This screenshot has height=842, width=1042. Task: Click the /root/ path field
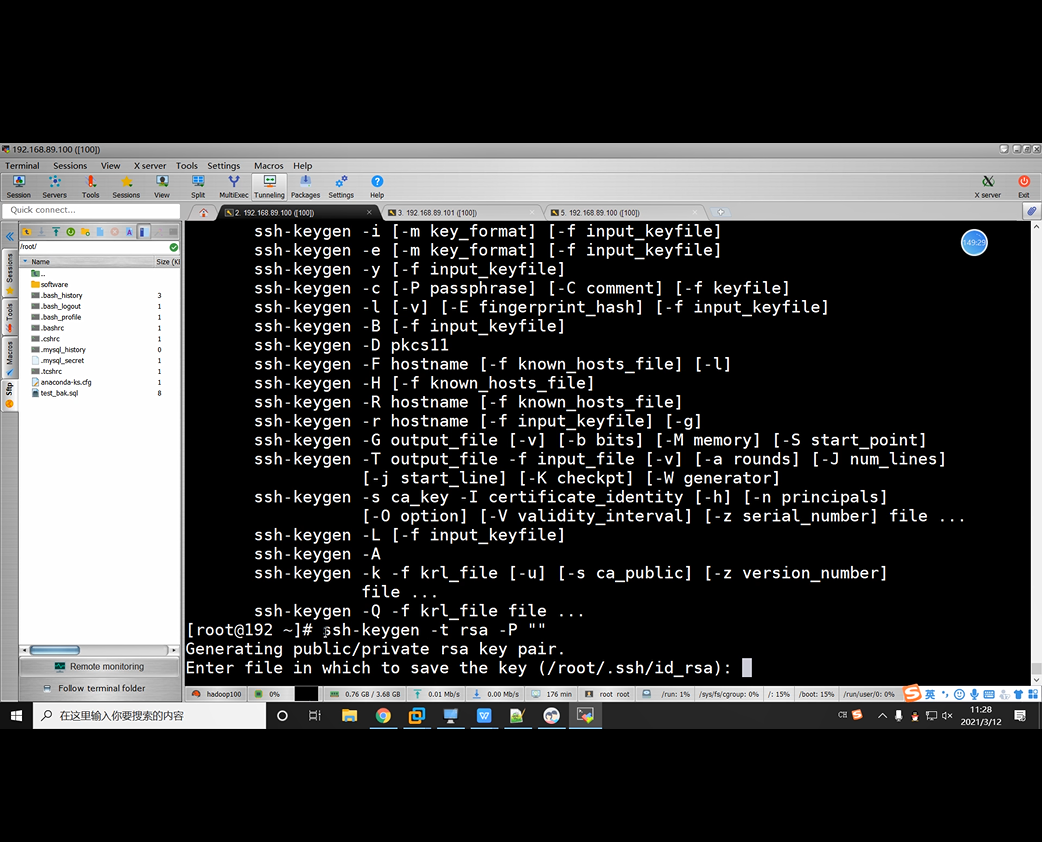[x=93, y=247]
